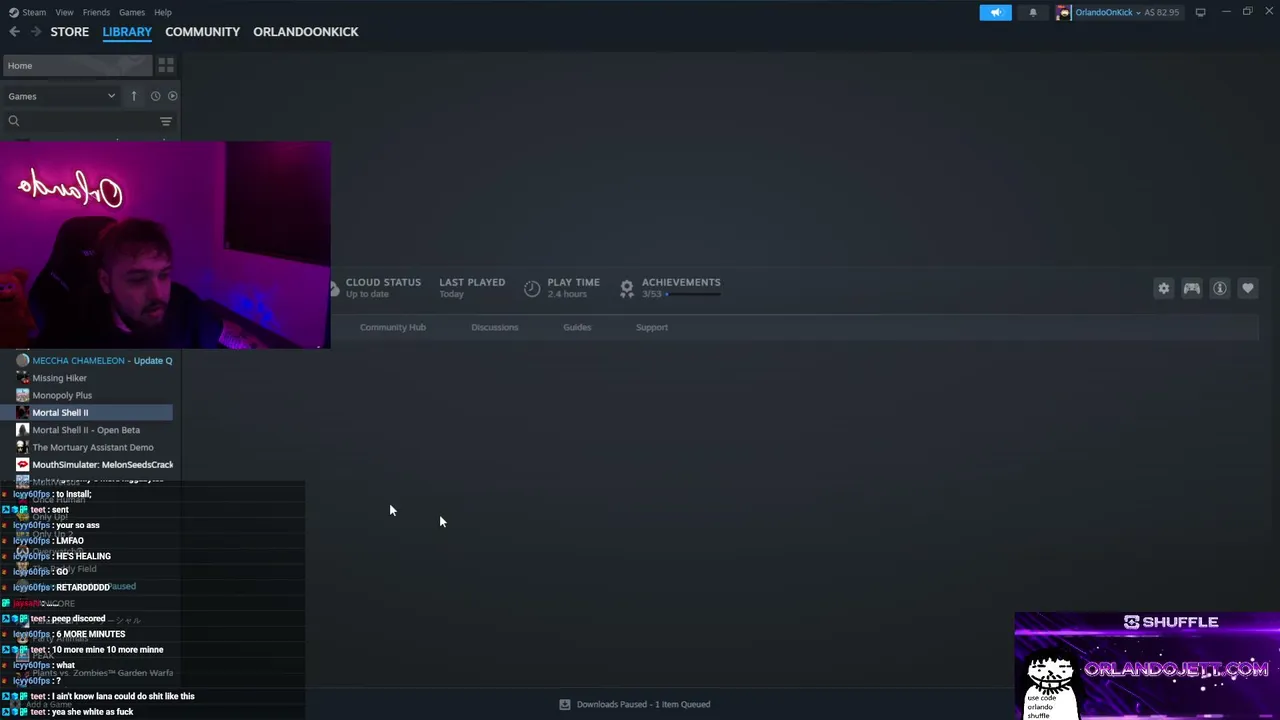Add game to favorites with heart icon

point(1248,288)
